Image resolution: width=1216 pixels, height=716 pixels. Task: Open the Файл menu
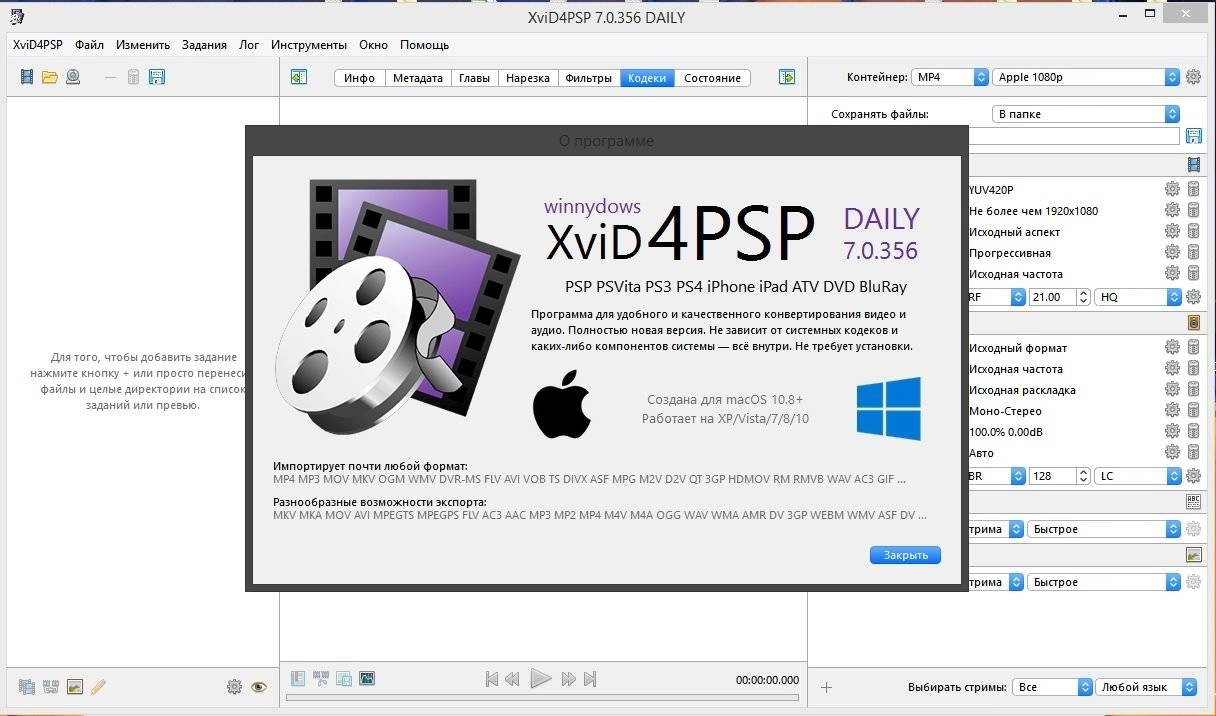tap(89, 45)
